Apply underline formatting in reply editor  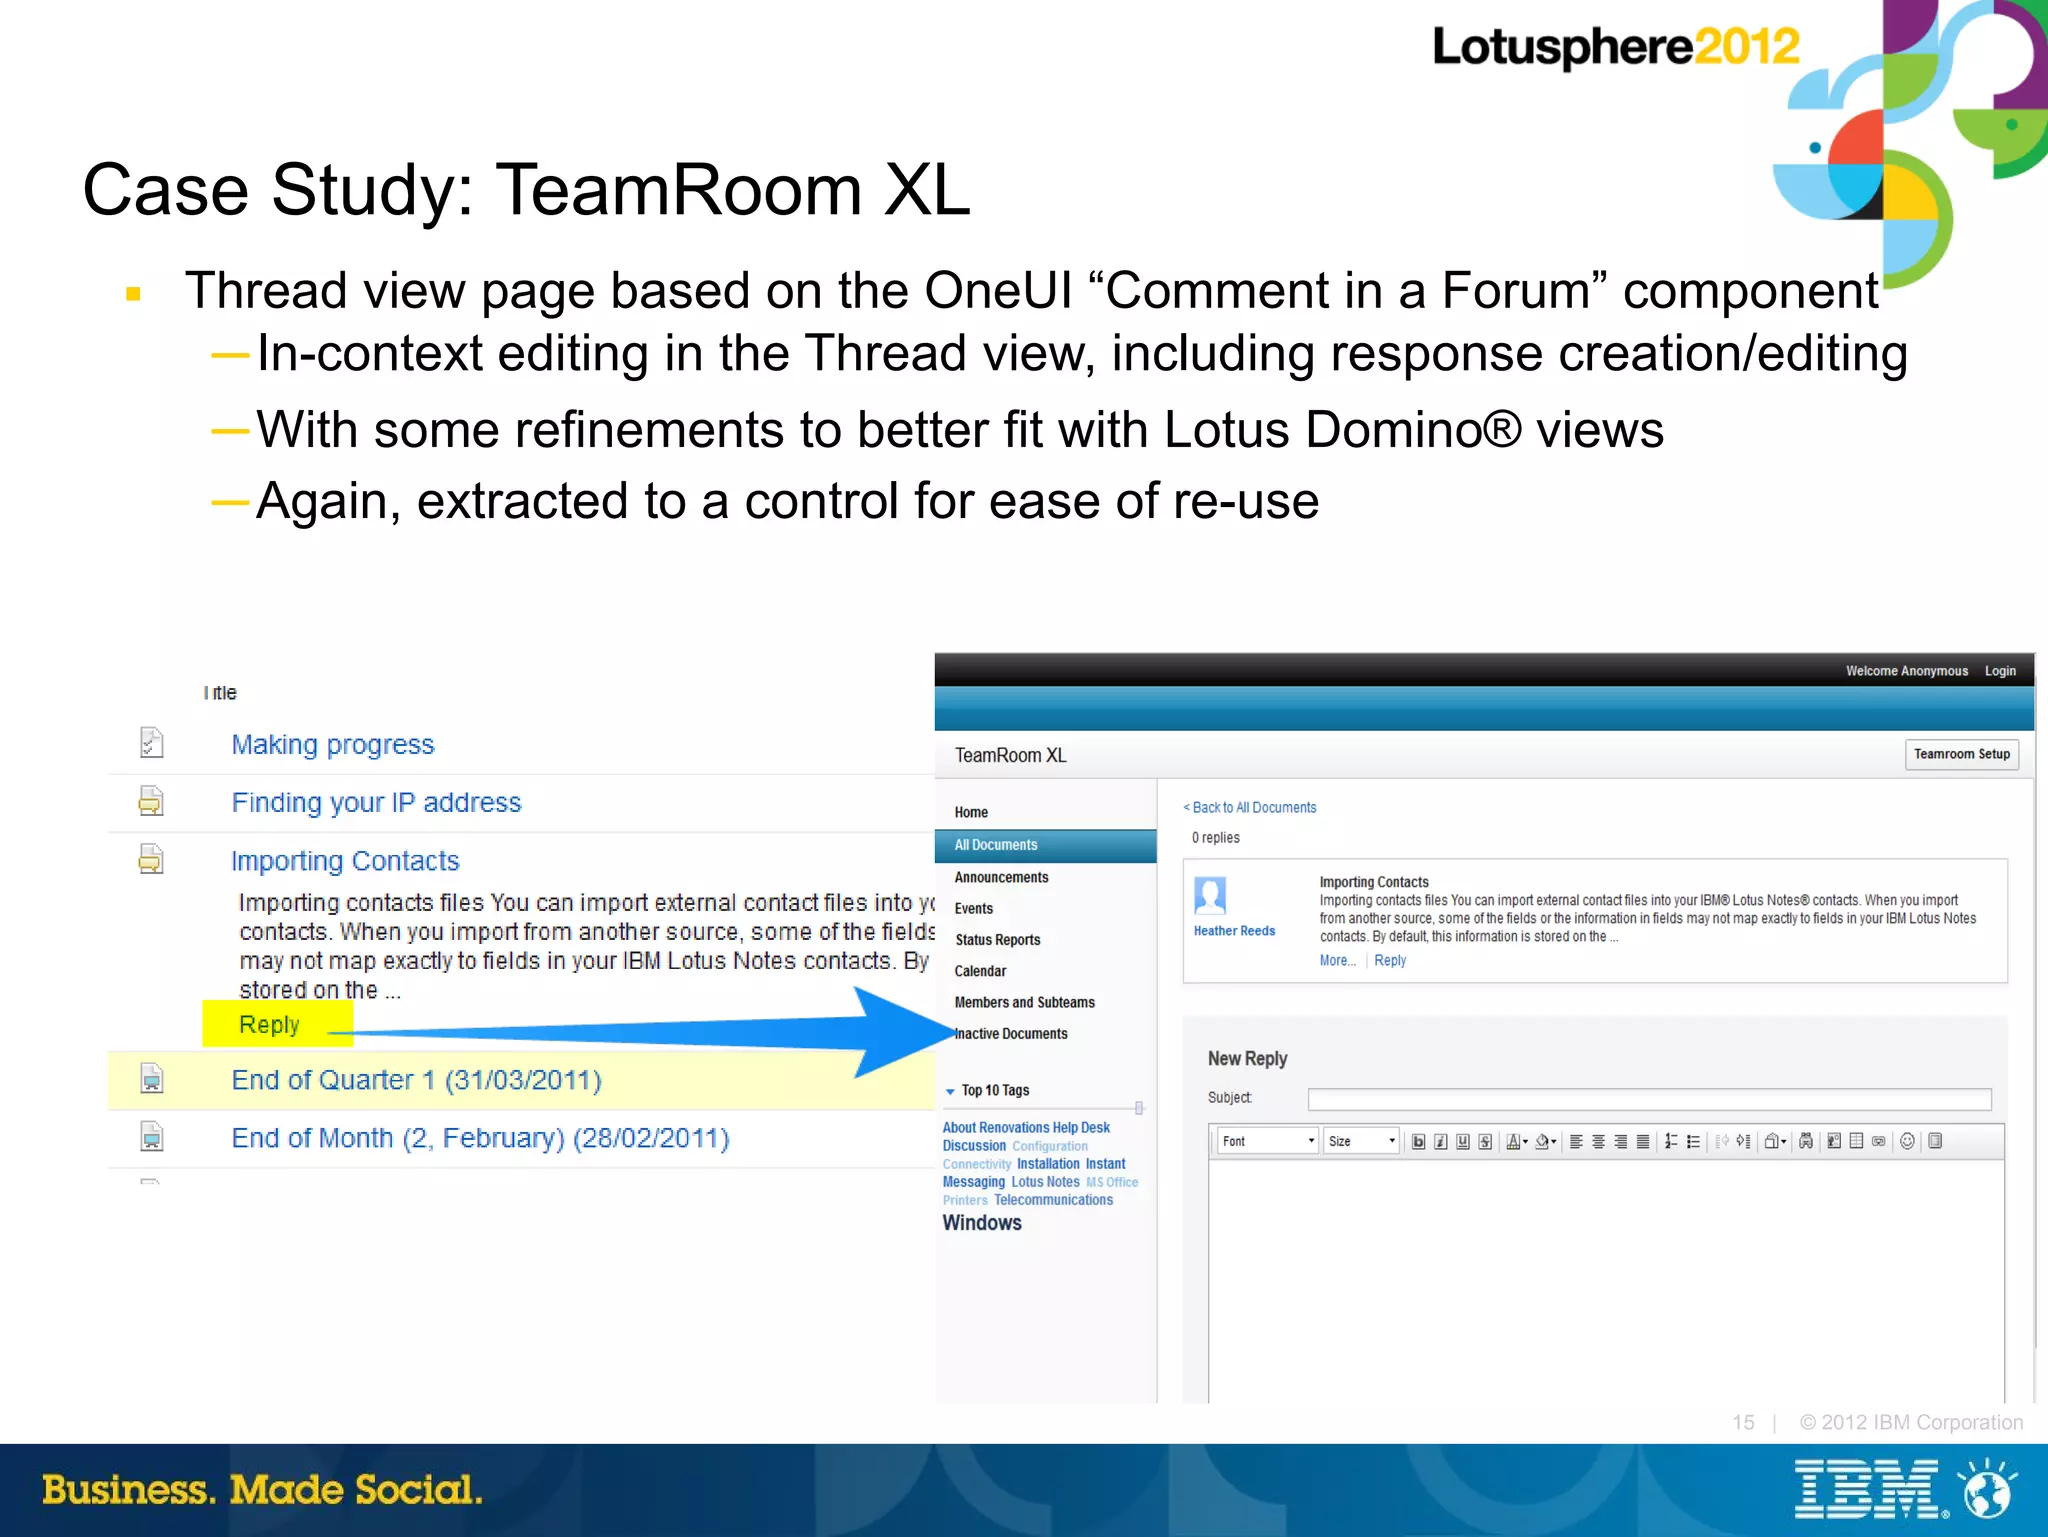point(1463,1141)
